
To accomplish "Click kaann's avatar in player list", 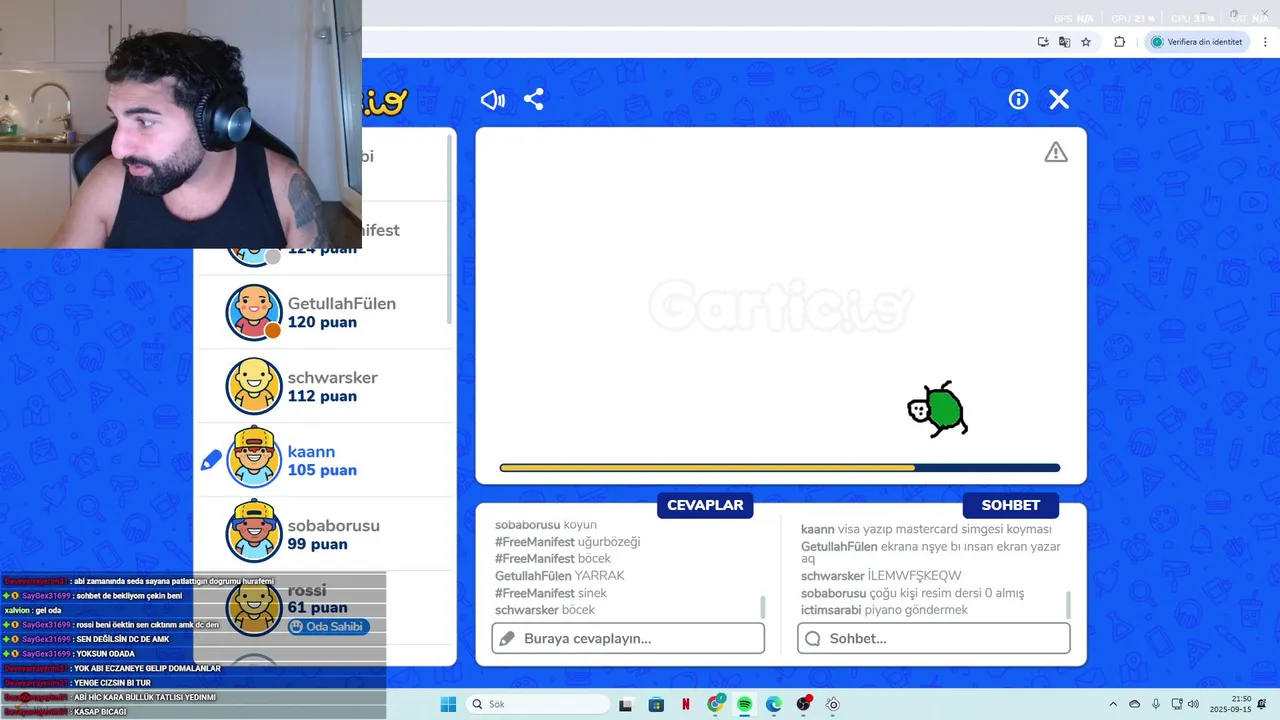I will click(254, 460).
